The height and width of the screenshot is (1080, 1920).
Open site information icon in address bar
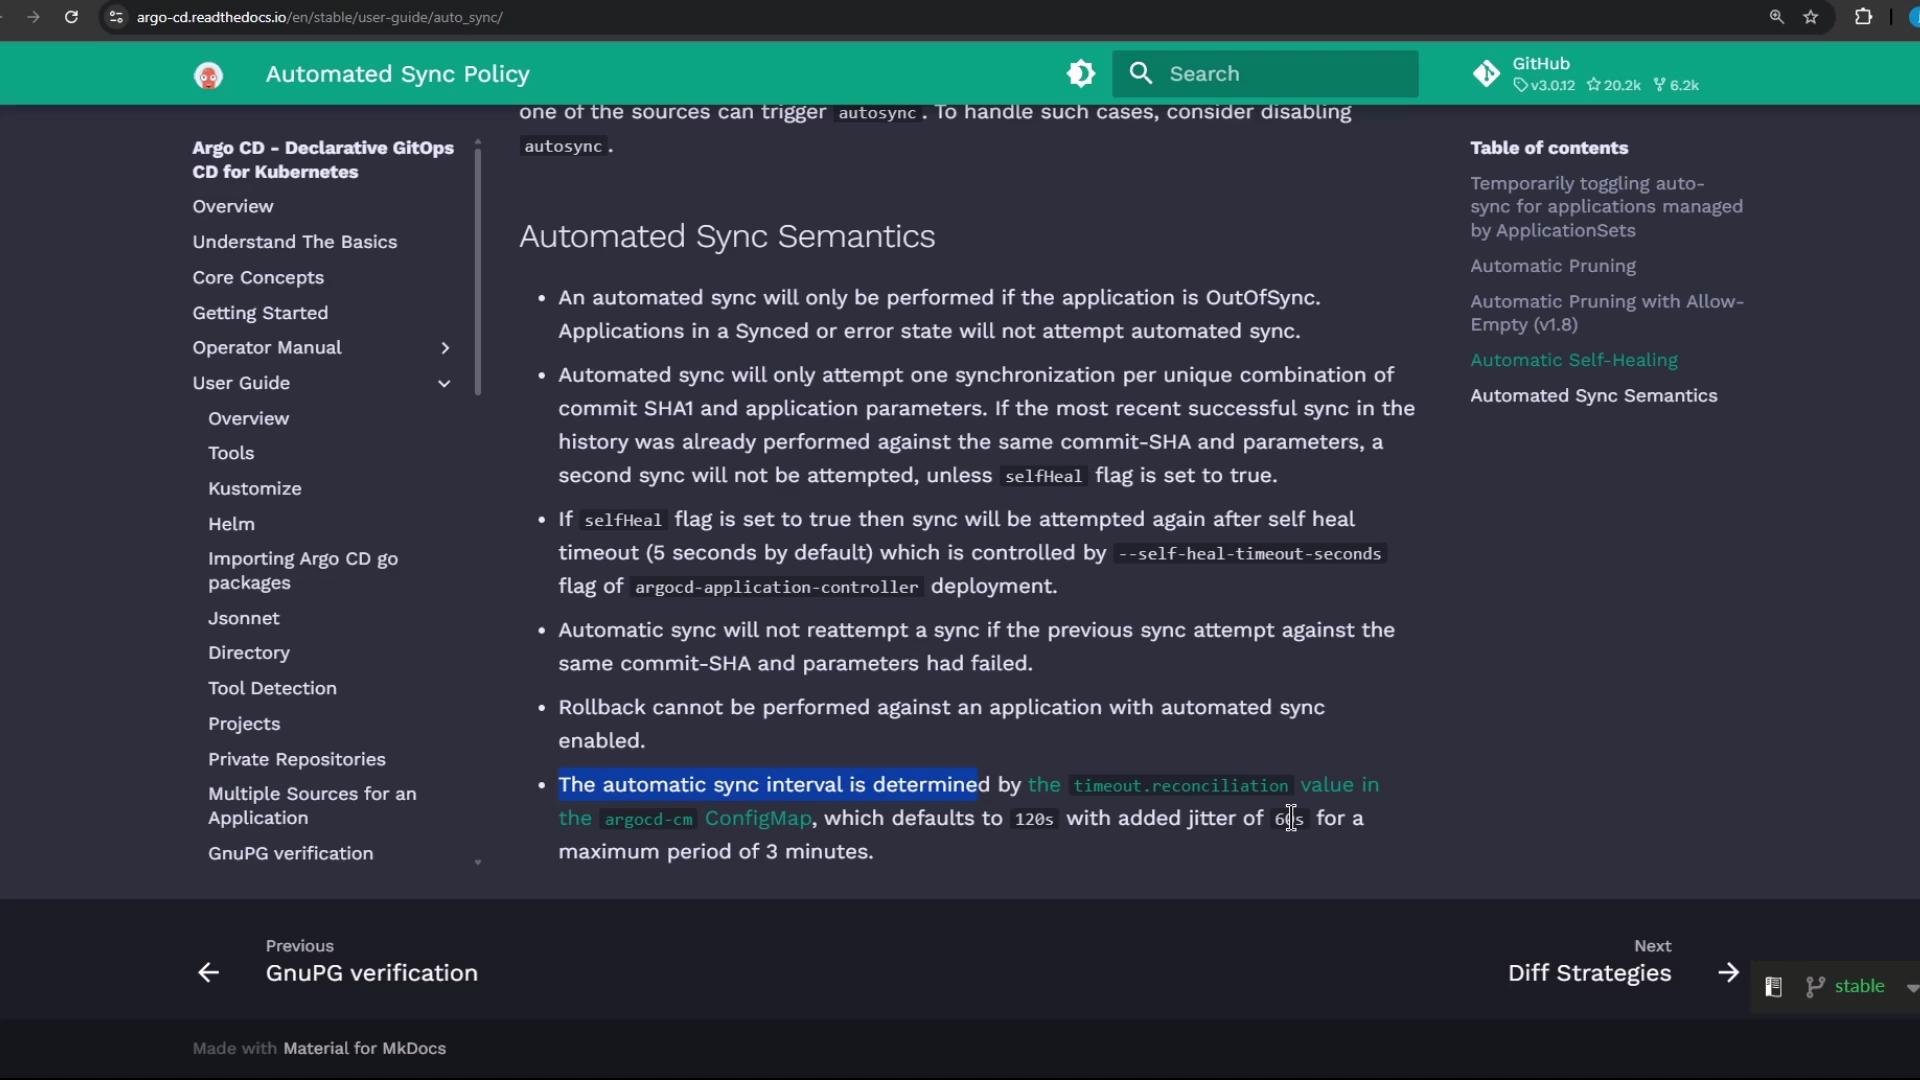[116, 17]
